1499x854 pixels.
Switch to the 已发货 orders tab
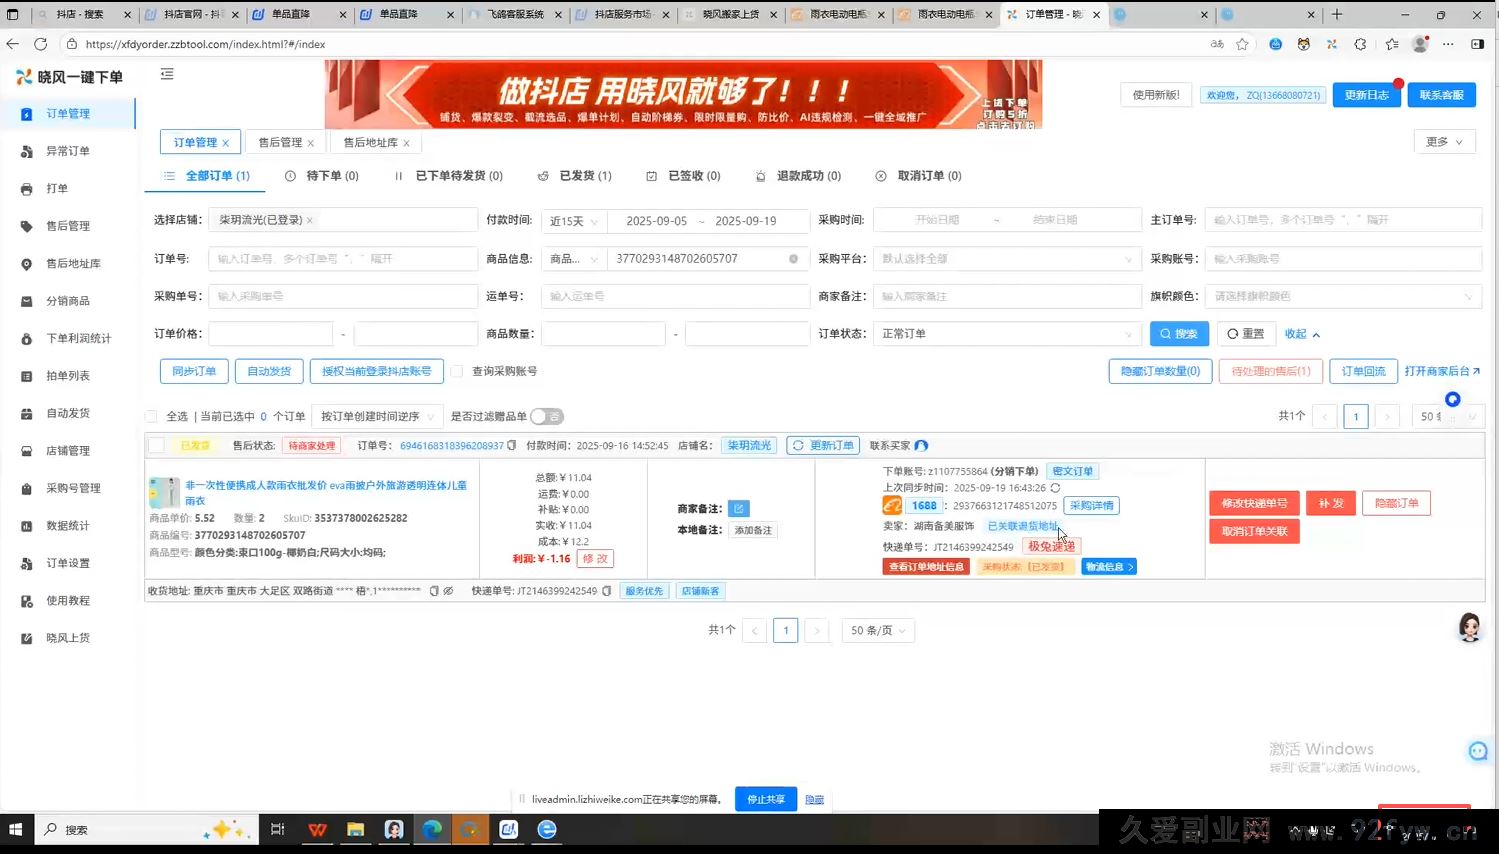[575, 176]
